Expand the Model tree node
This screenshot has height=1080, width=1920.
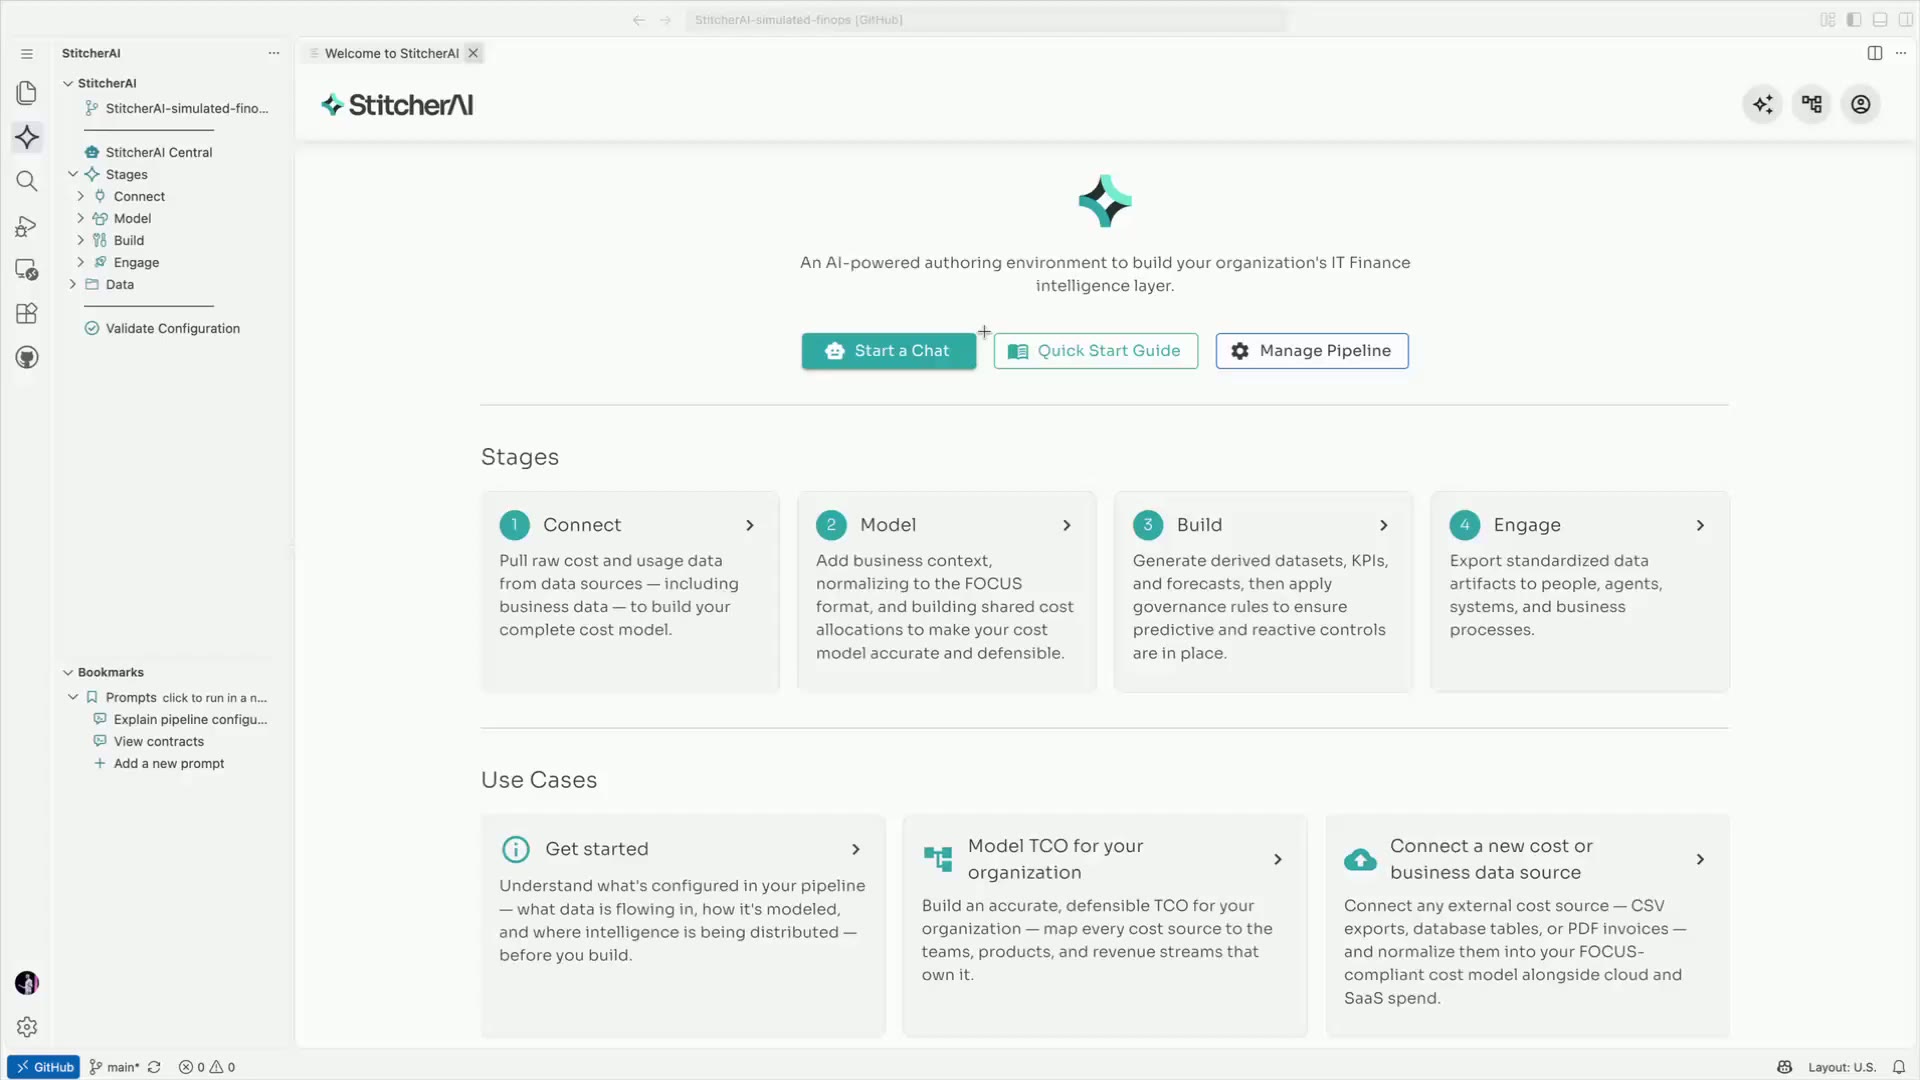pos(81,218)
